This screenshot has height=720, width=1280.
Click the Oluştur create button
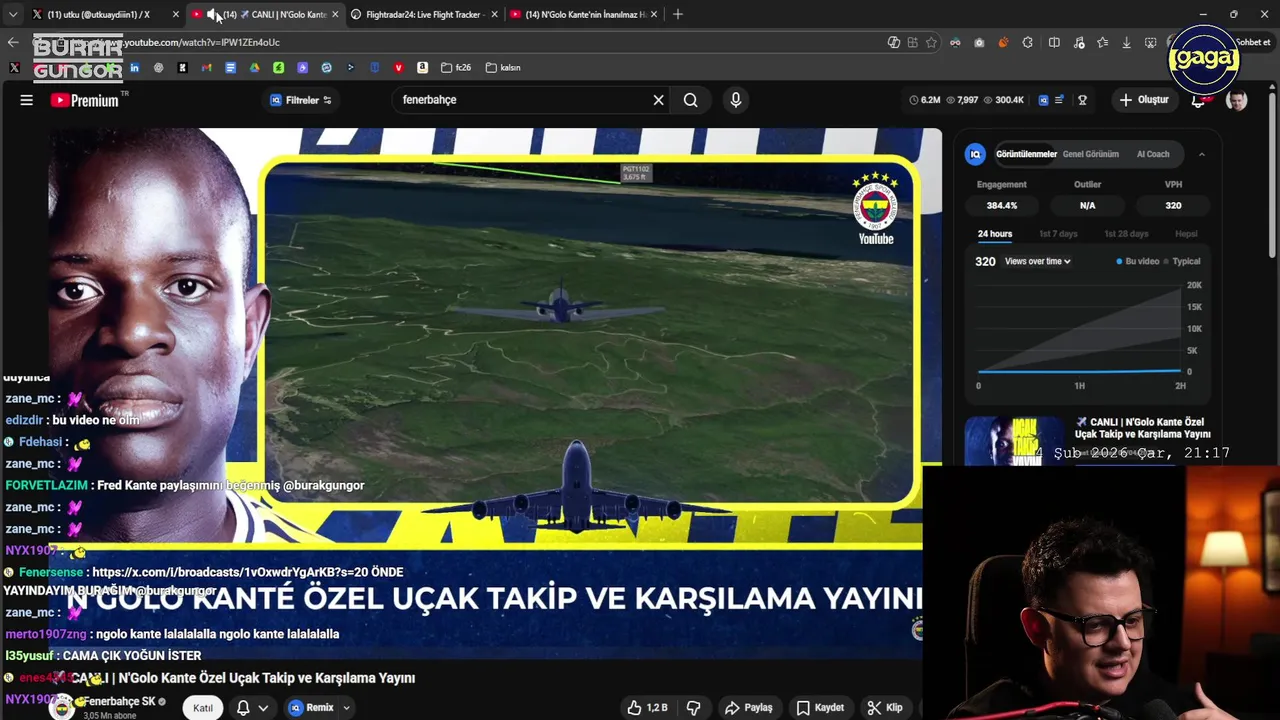pyautogui.click(x=1144, y=100)
